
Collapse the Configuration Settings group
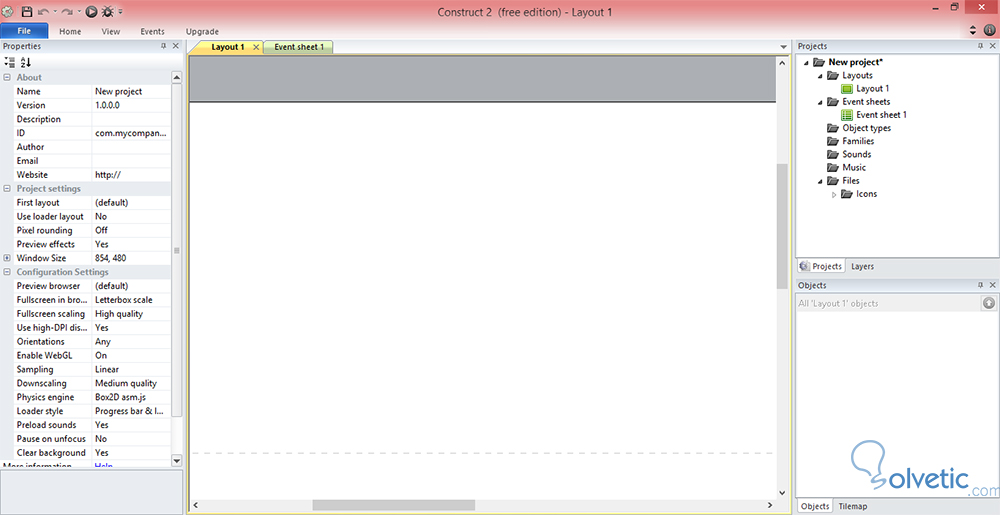[x=7, y=272]
